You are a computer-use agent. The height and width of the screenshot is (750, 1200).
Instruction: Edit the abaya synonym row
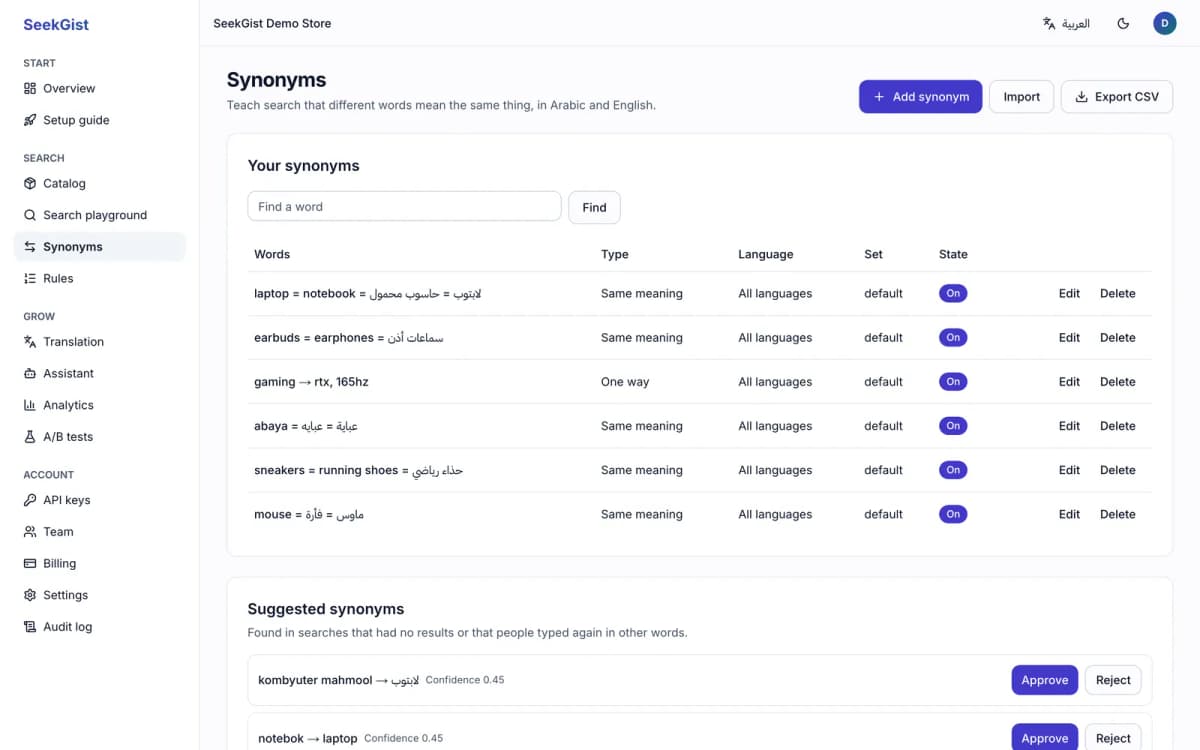click(x=1069, y=426)
